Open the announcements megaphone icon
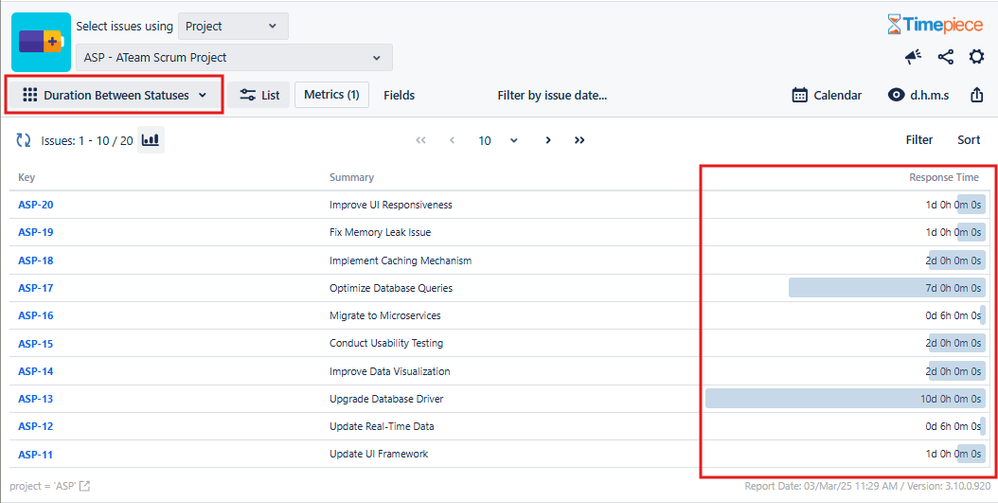The width and height of the screenshot is (998, 503). click(913, 57)
